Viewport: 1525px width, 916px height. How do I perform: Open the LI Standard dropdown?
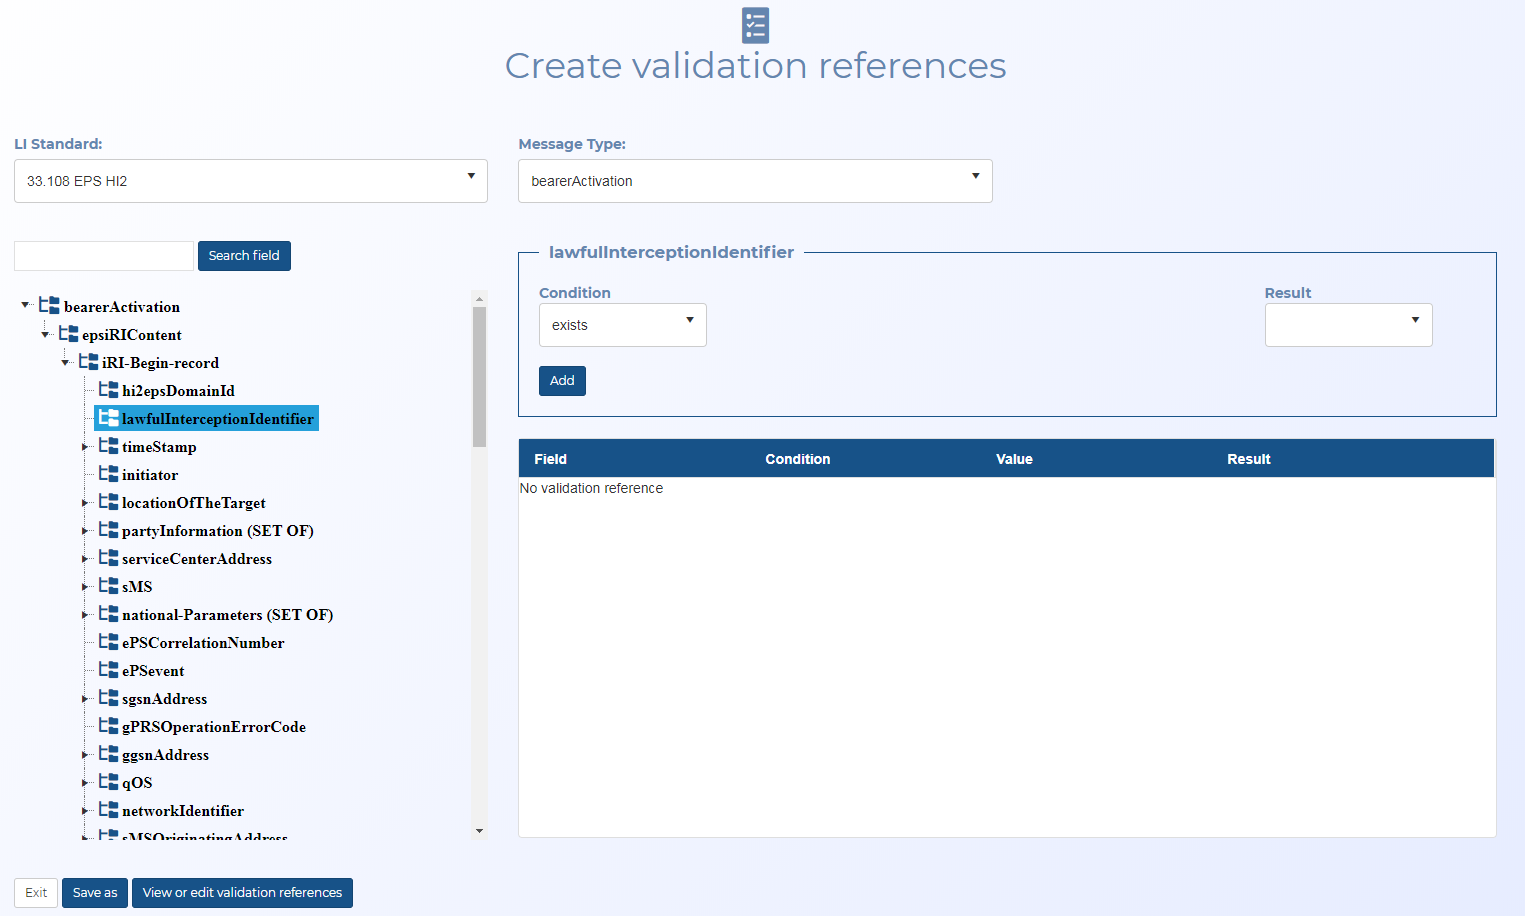[250, 181]
